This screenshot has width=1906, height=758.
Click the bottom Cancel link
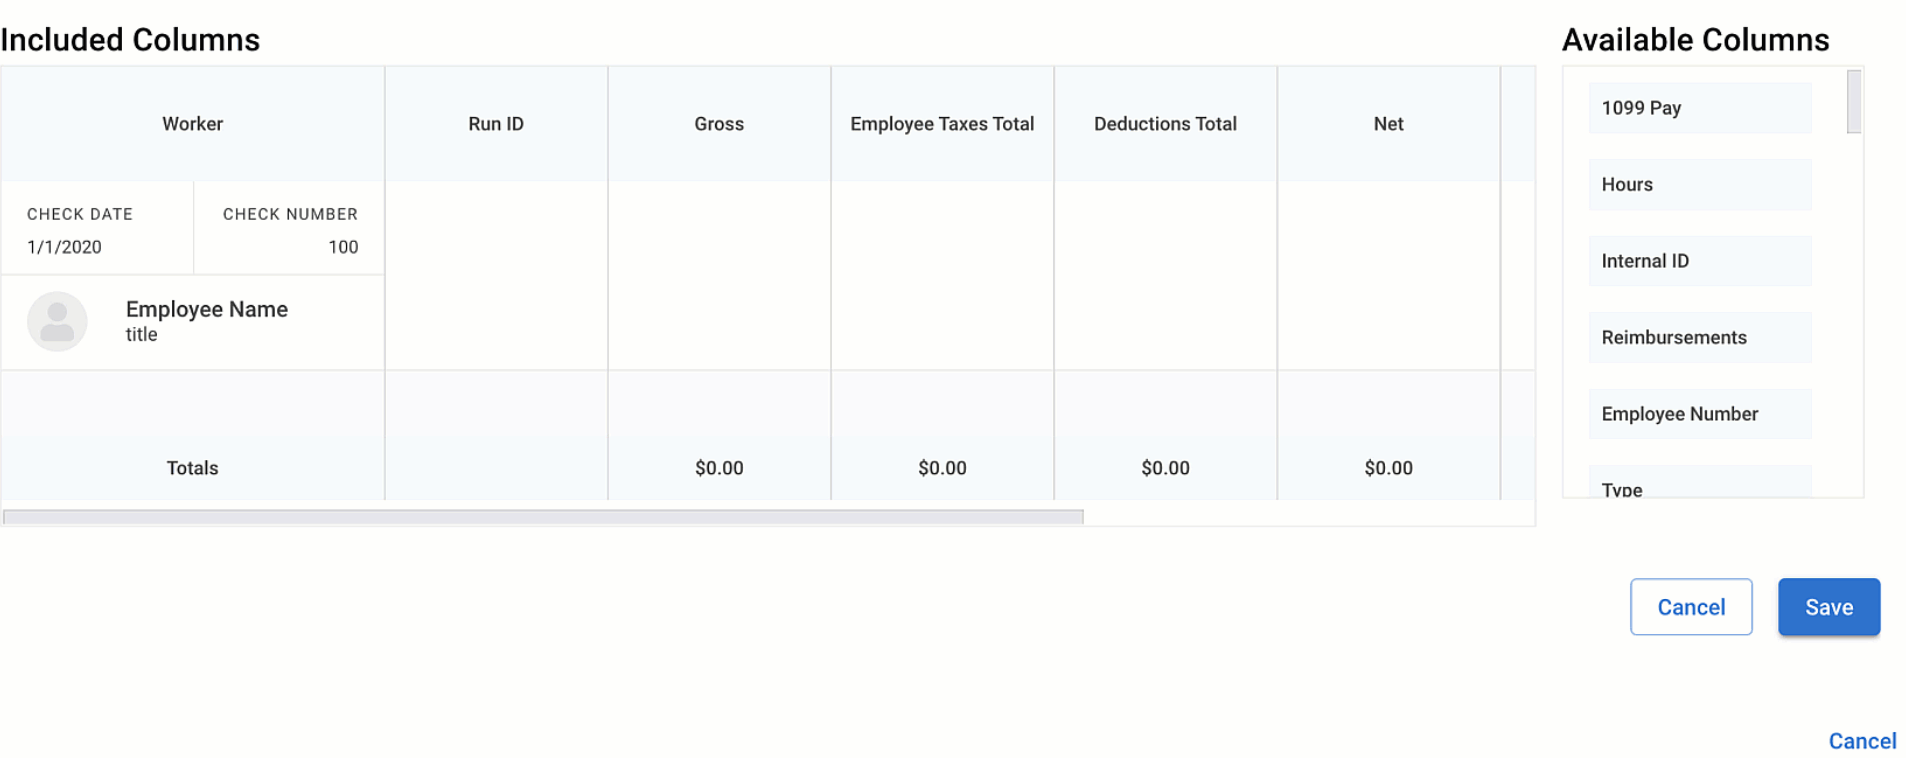[x=1862, y=741]
